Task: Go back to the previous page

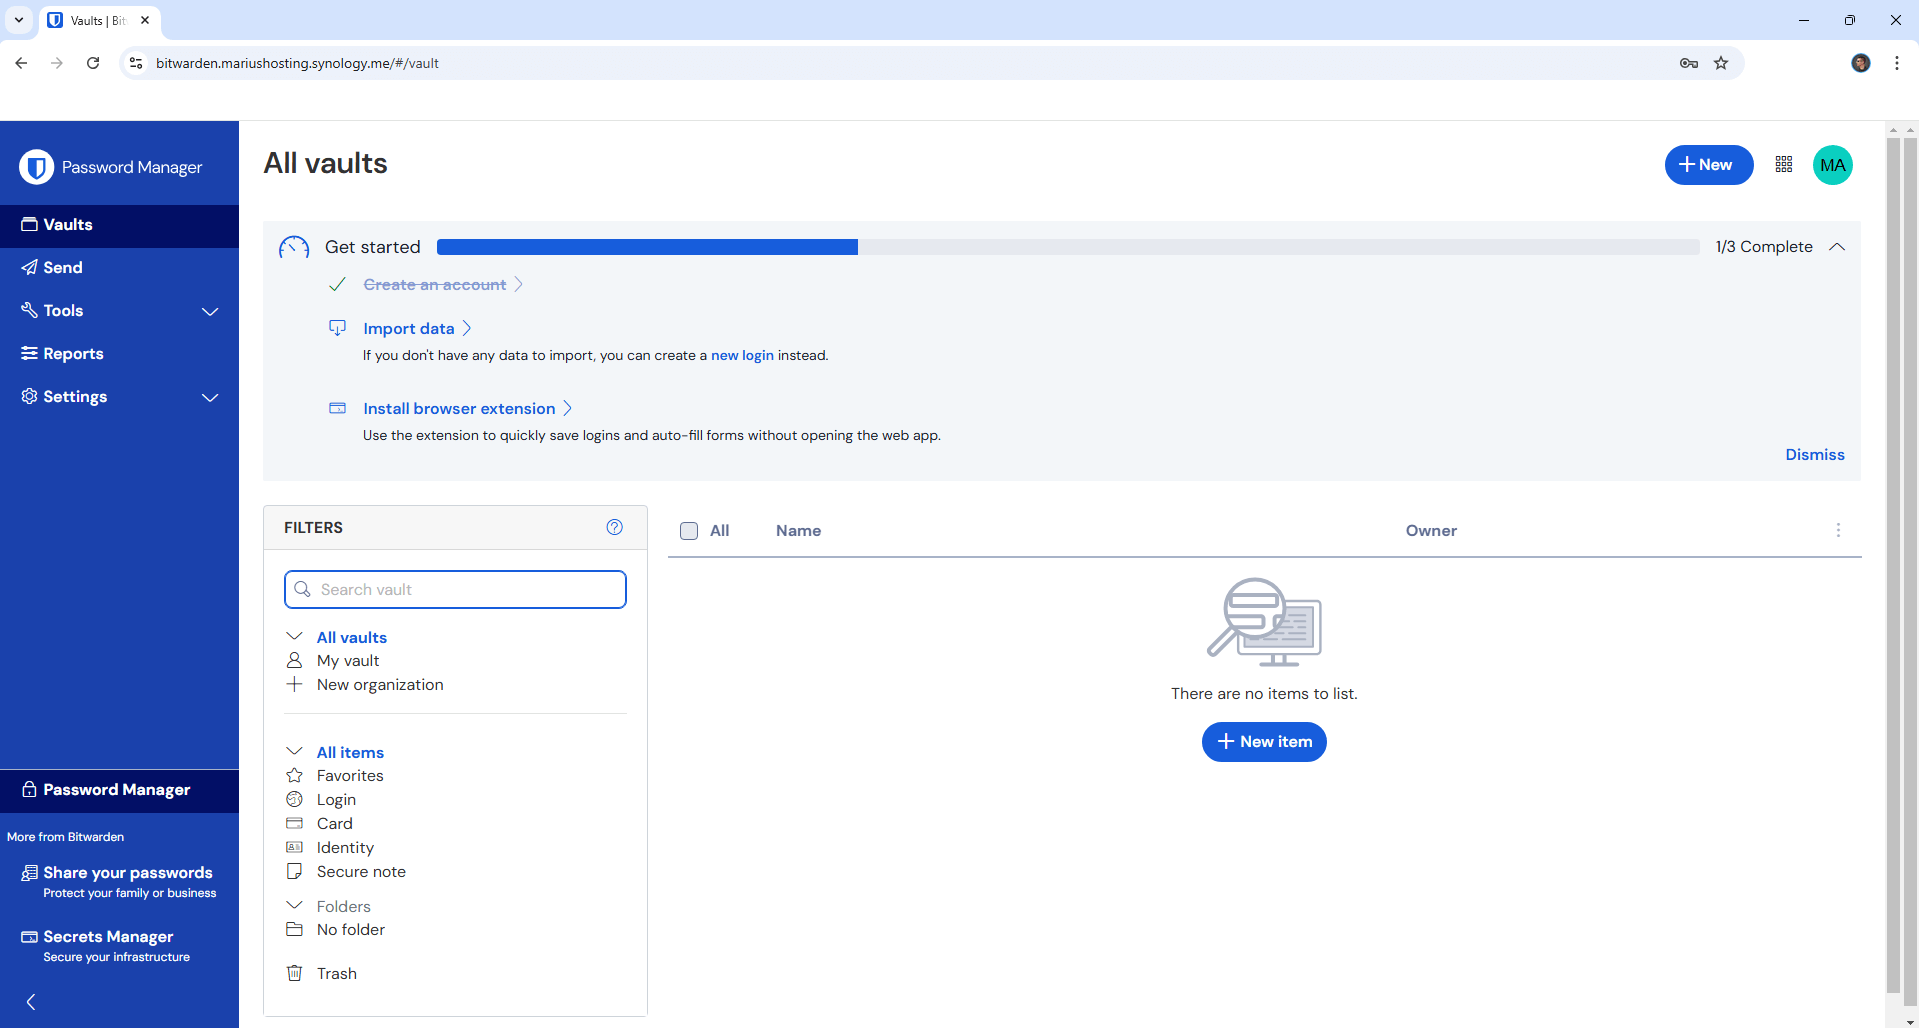Action: [21, 63]
